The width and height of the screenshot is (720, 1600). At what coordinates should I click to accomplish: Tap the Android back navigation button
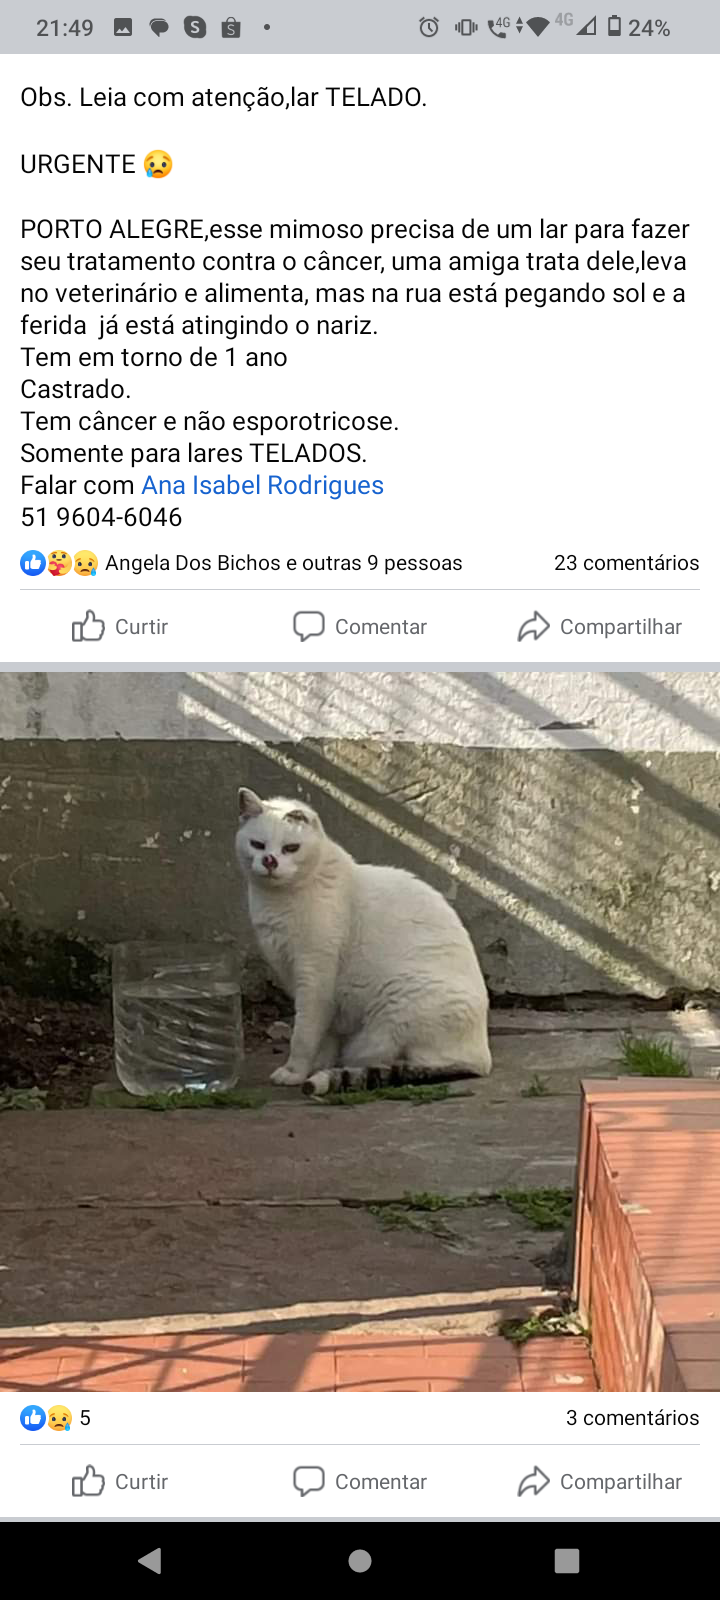(150, 1560)
